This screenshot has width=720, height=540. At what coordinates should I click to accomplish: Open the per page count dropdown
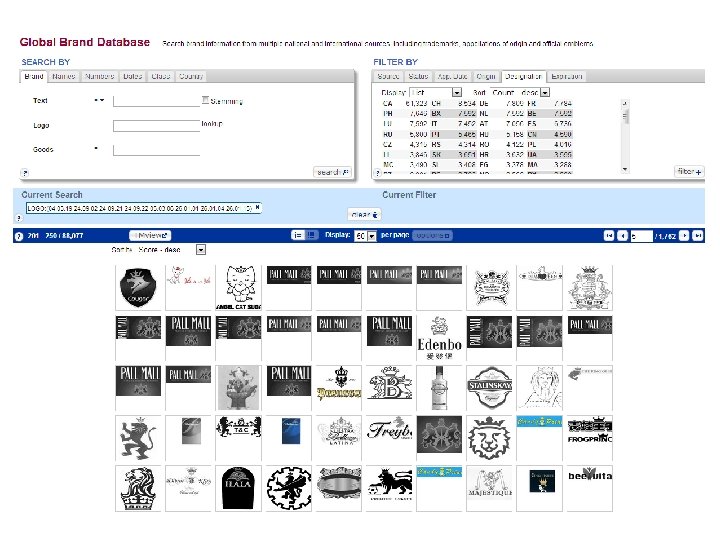(x=372, y=236)
